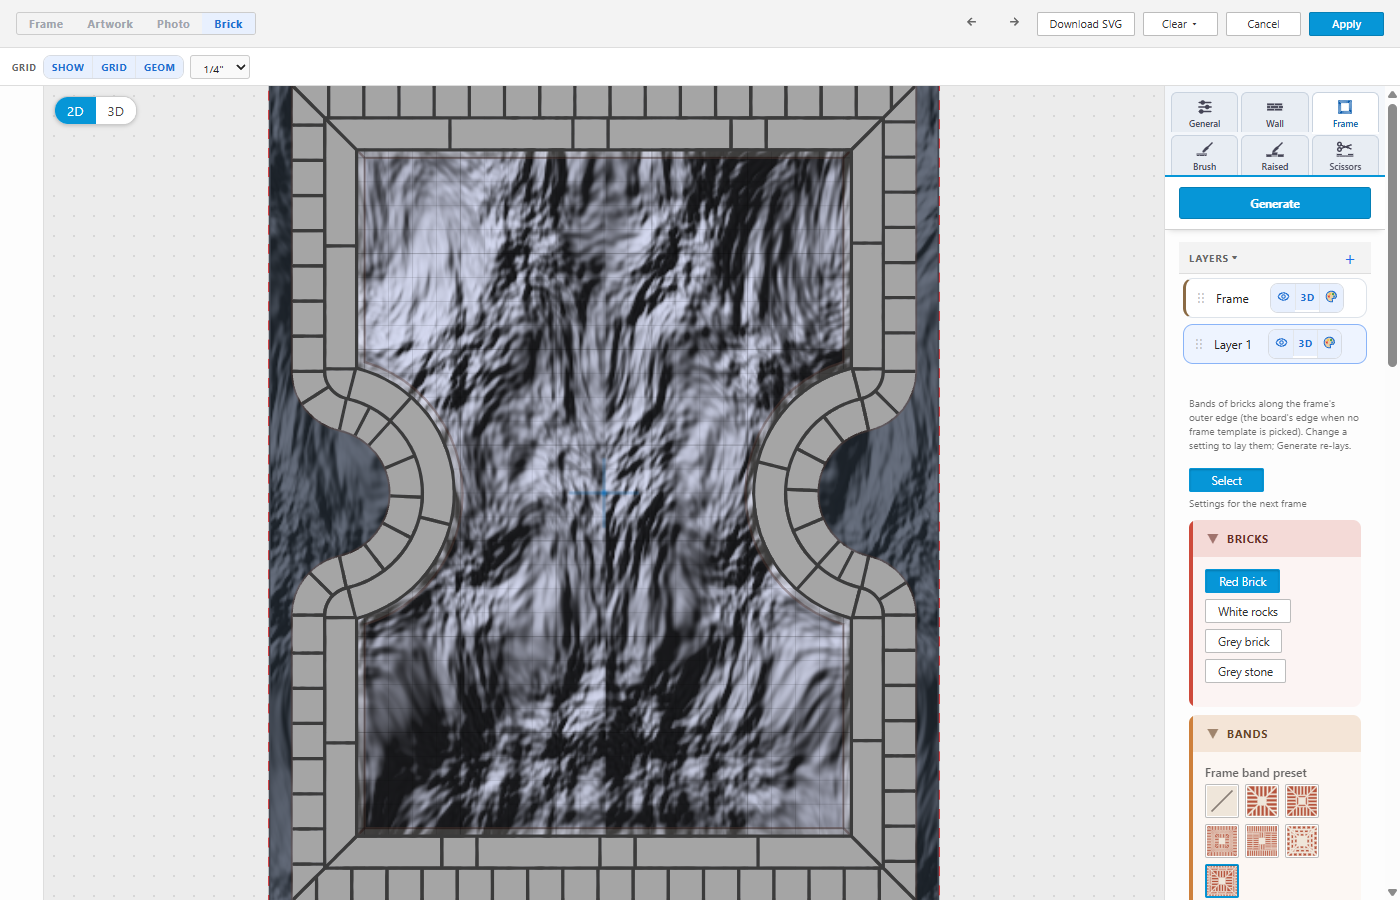Toggle 3D for Layer 1

point(1305,343)
